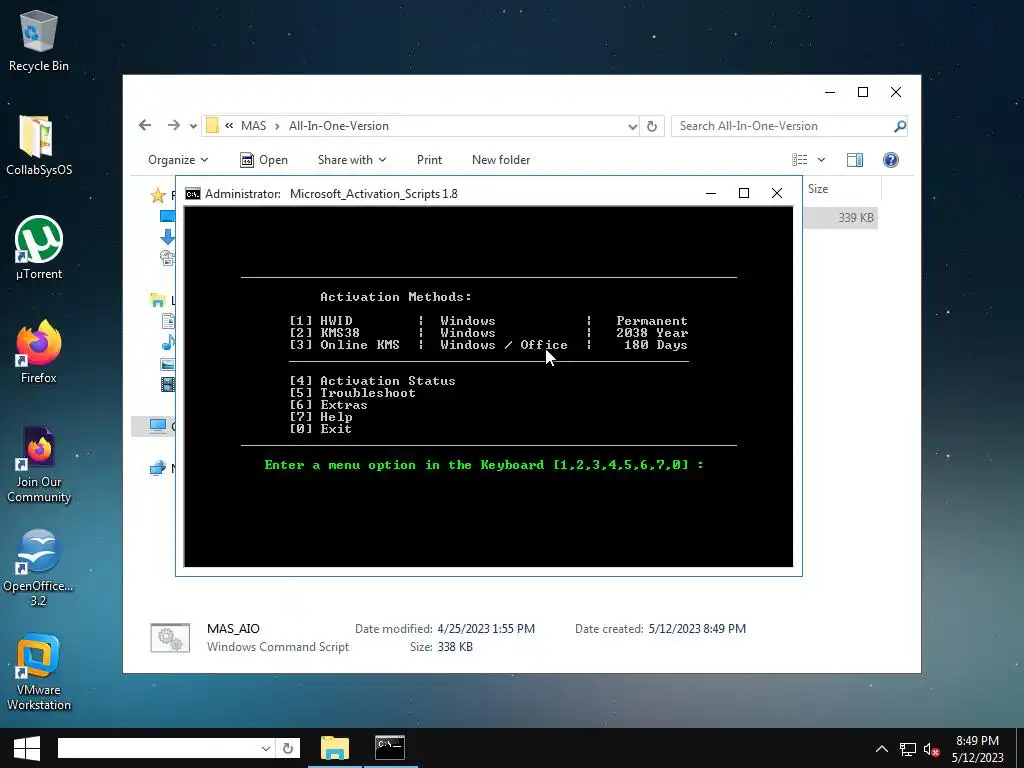
Task: Refresh the taskbar address toolbar
Action: (x=288, y=748)
